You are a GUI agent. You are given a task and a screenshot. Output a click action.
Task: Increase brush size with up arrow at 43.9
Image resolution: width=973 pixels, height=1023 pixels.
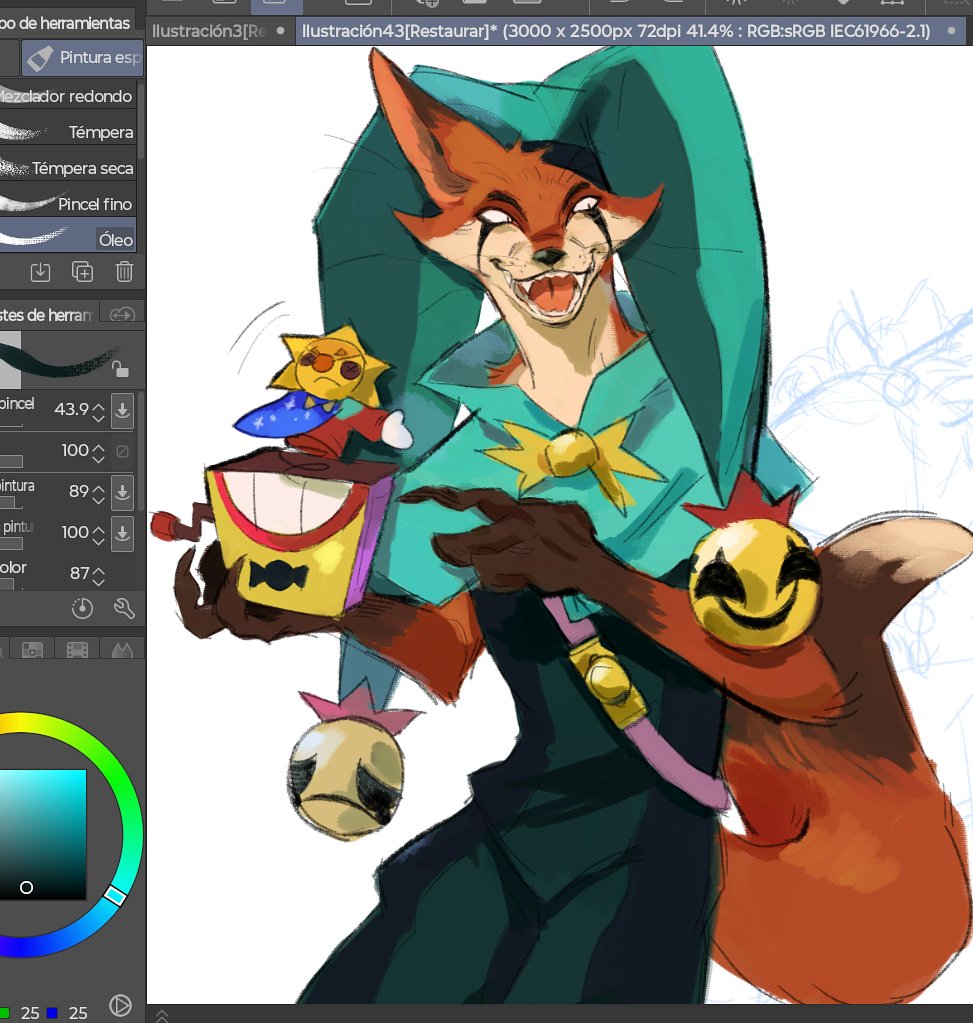tap(98, 405)
